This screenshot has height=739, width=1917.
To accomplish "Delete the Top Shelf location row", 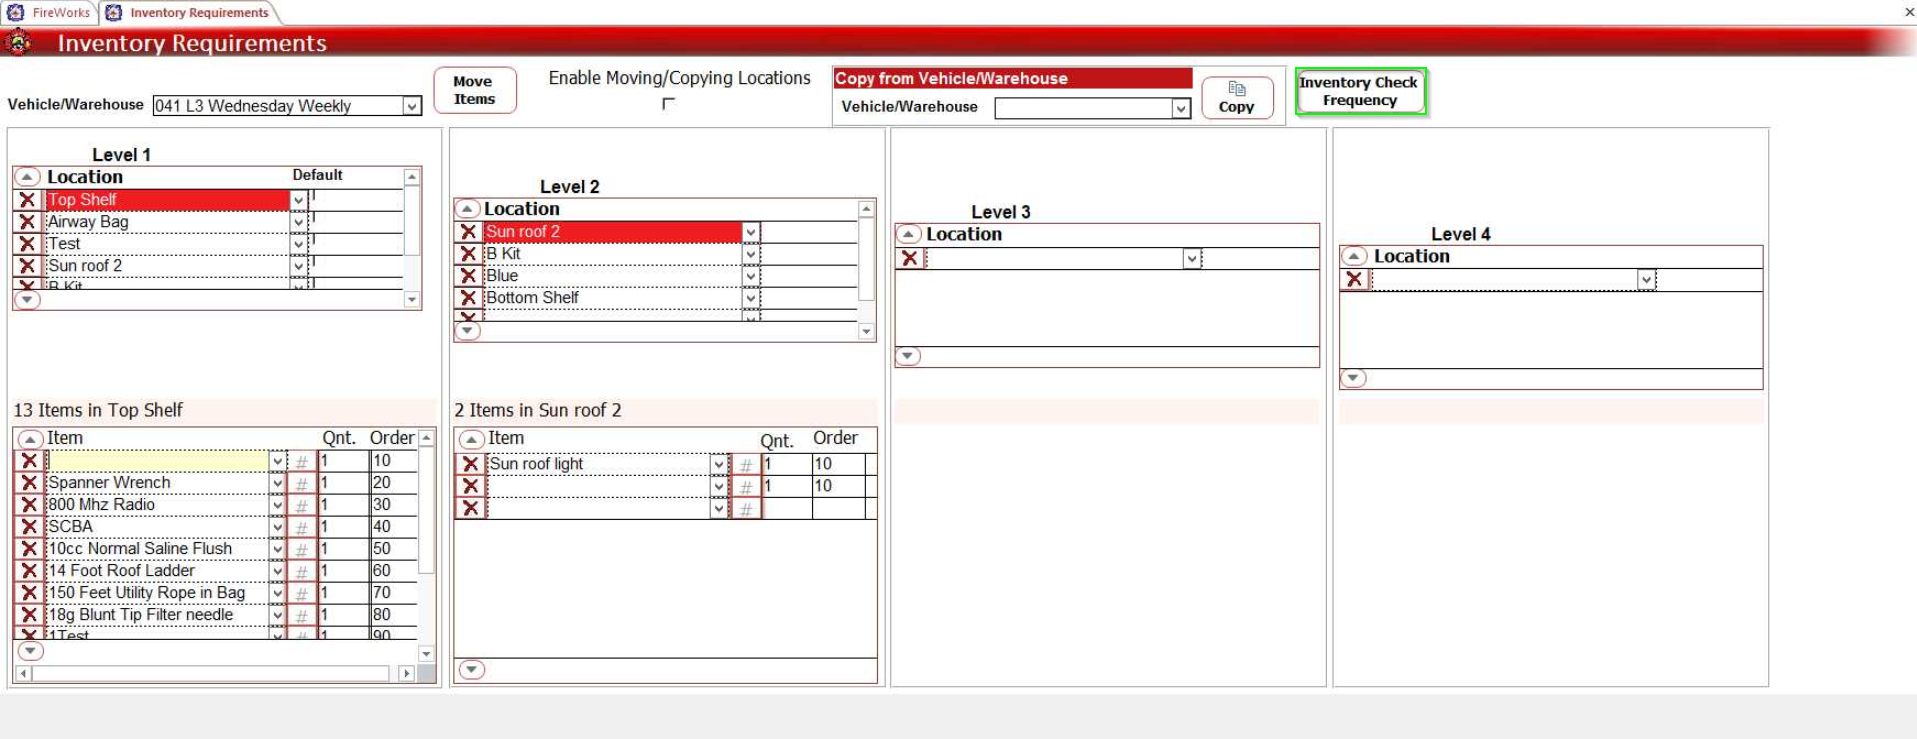I will [28, 200].
